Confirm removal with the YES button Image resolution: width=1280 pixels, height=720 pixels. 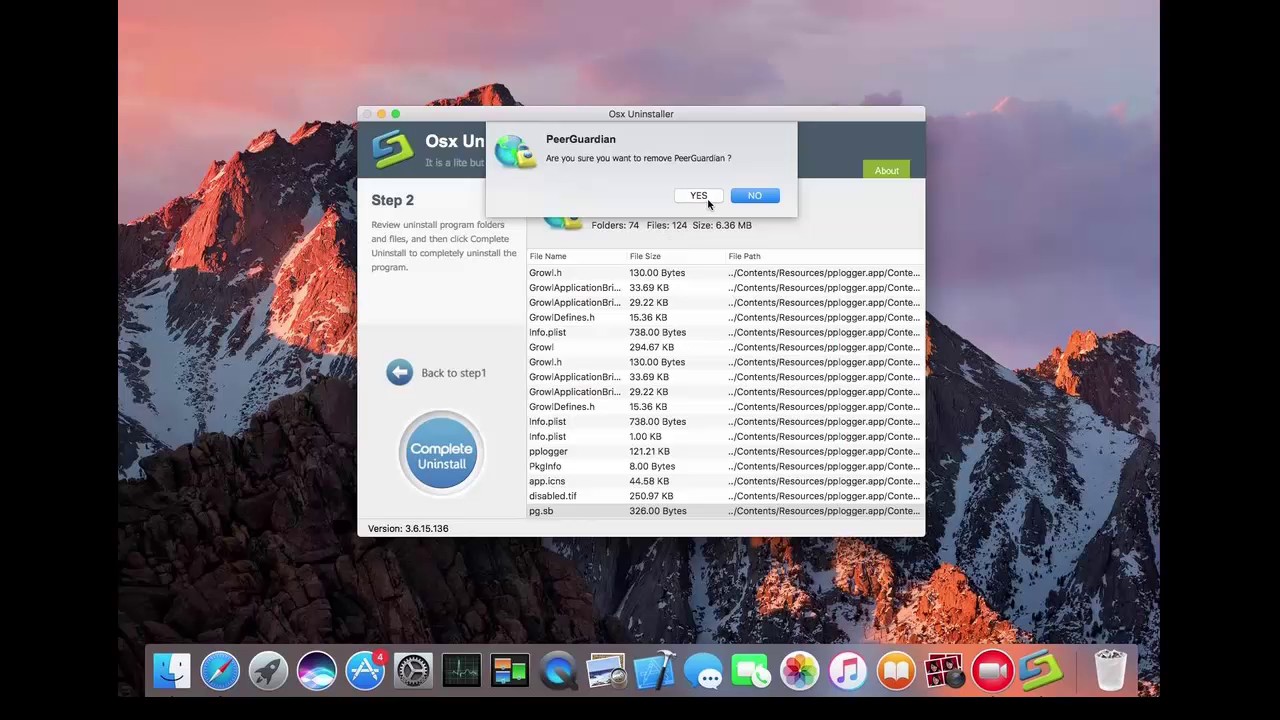tap(698, 196)
